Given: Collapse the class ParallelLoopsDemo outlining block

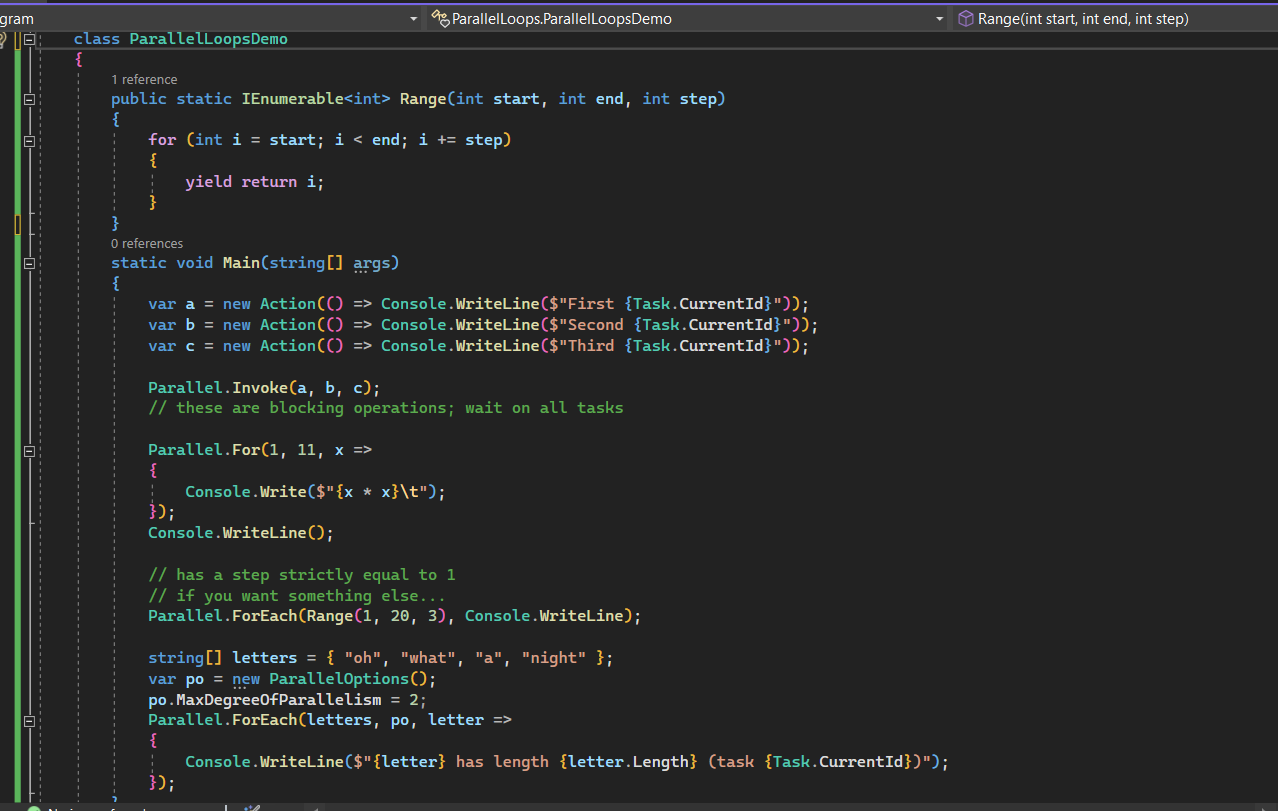Looking at the screenshot, I should [29, 39].
